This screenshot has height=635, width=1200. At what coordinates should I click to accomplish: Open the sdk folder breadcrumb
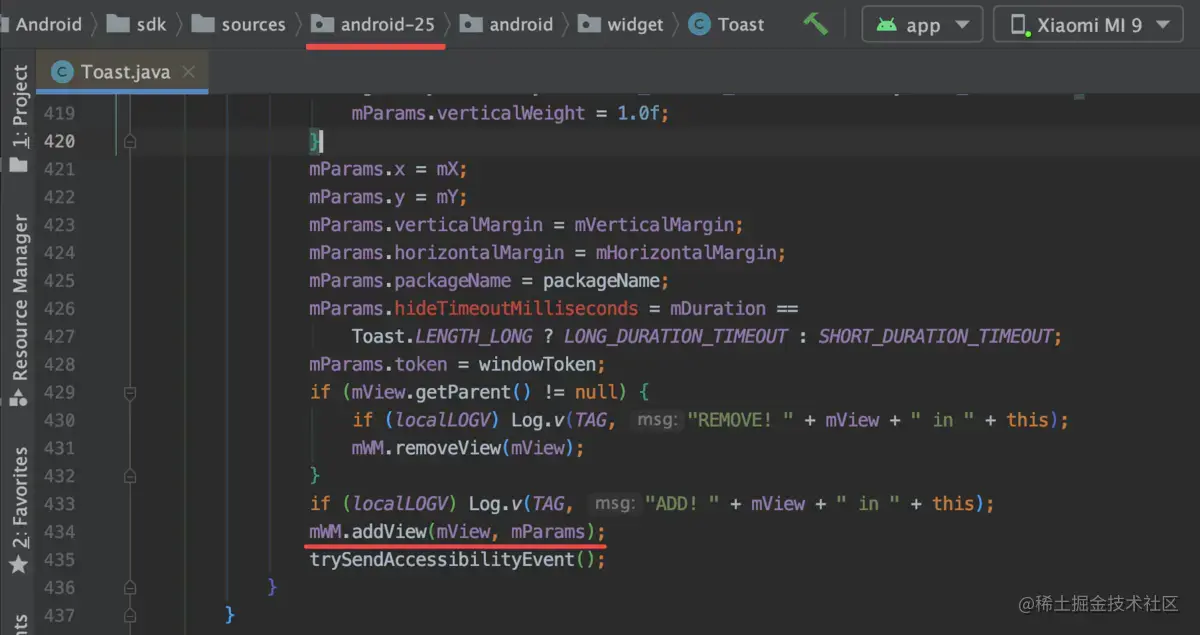pyautogui.click(x=136, y=24)
